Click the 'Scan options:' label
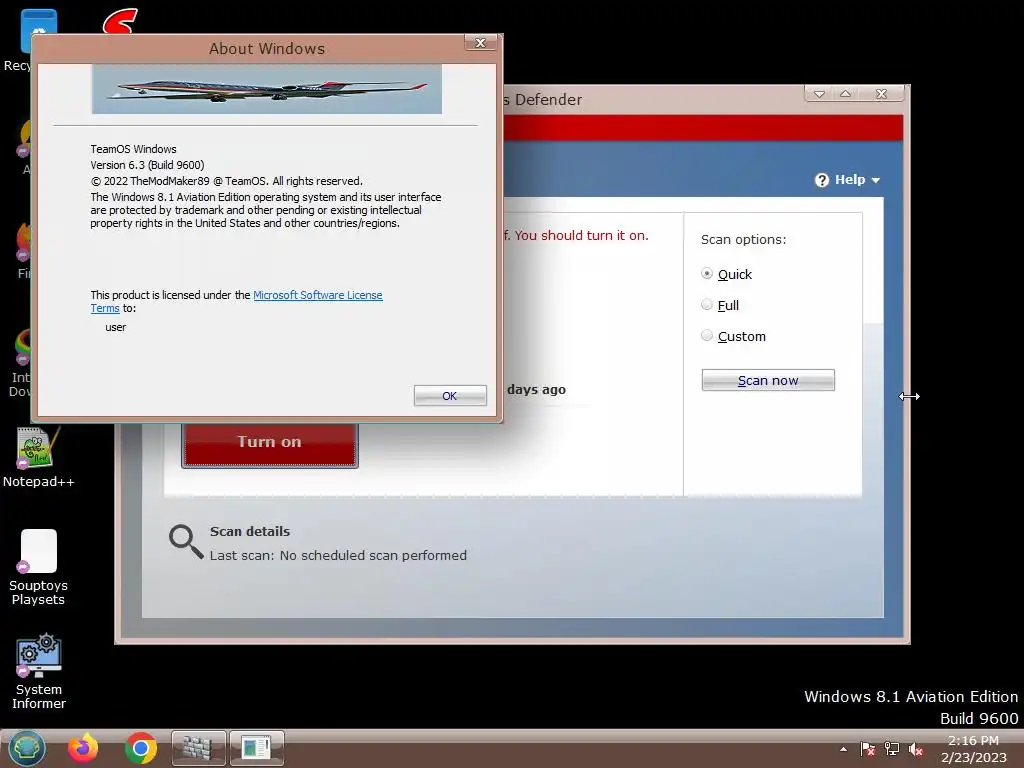The image size is (1024, 768). click(743, 240)
